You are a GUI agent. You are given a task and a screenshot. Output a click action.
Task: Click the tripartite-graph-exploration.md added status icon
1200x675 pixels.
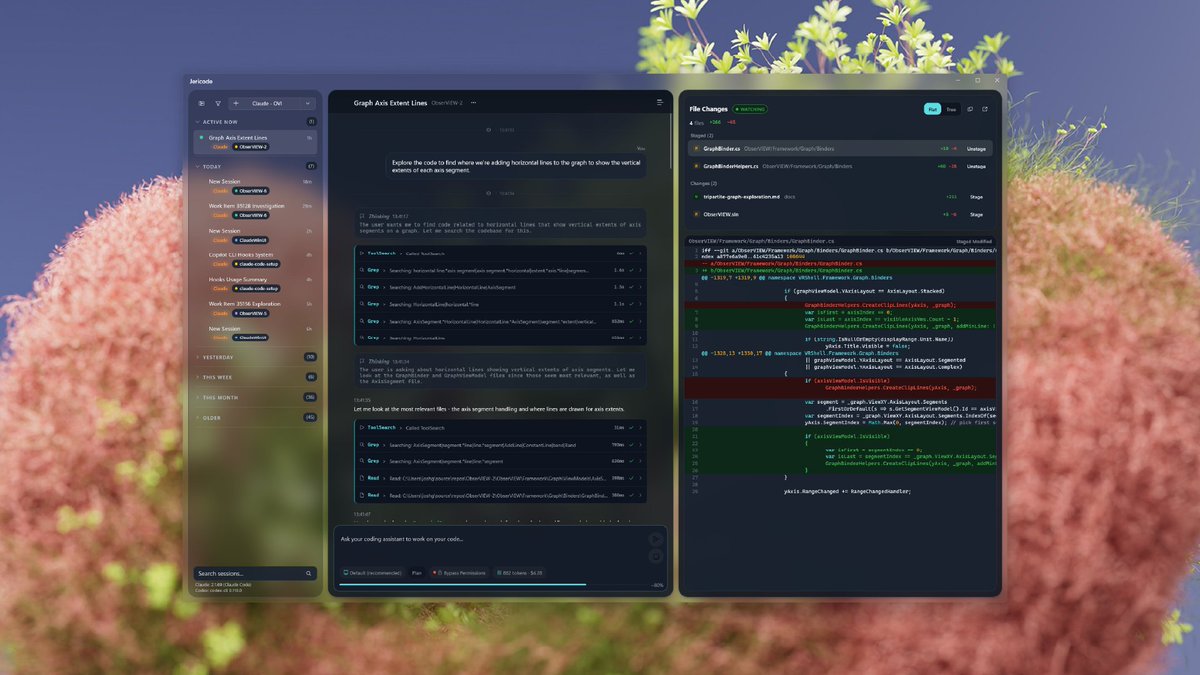(x=697, y=197)
